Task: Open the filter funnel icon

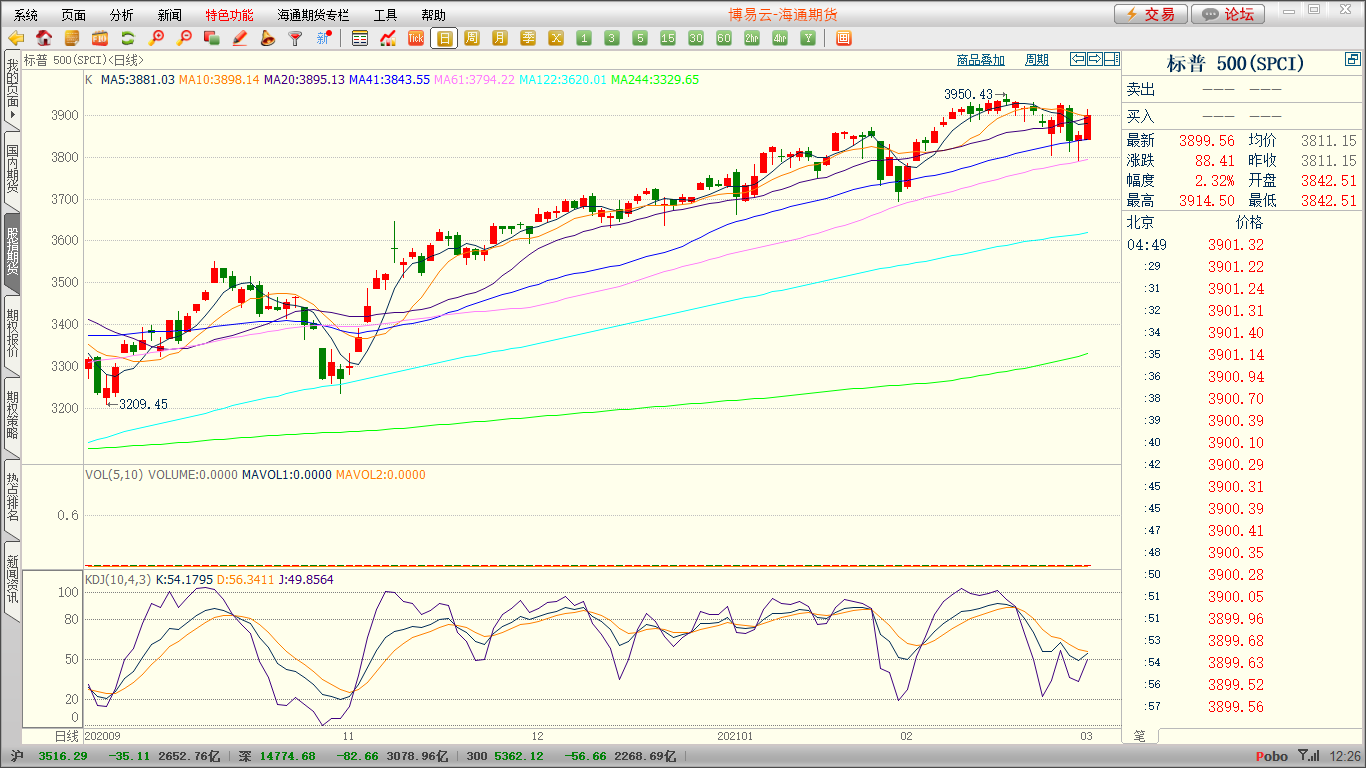Action: click(295, 39)
